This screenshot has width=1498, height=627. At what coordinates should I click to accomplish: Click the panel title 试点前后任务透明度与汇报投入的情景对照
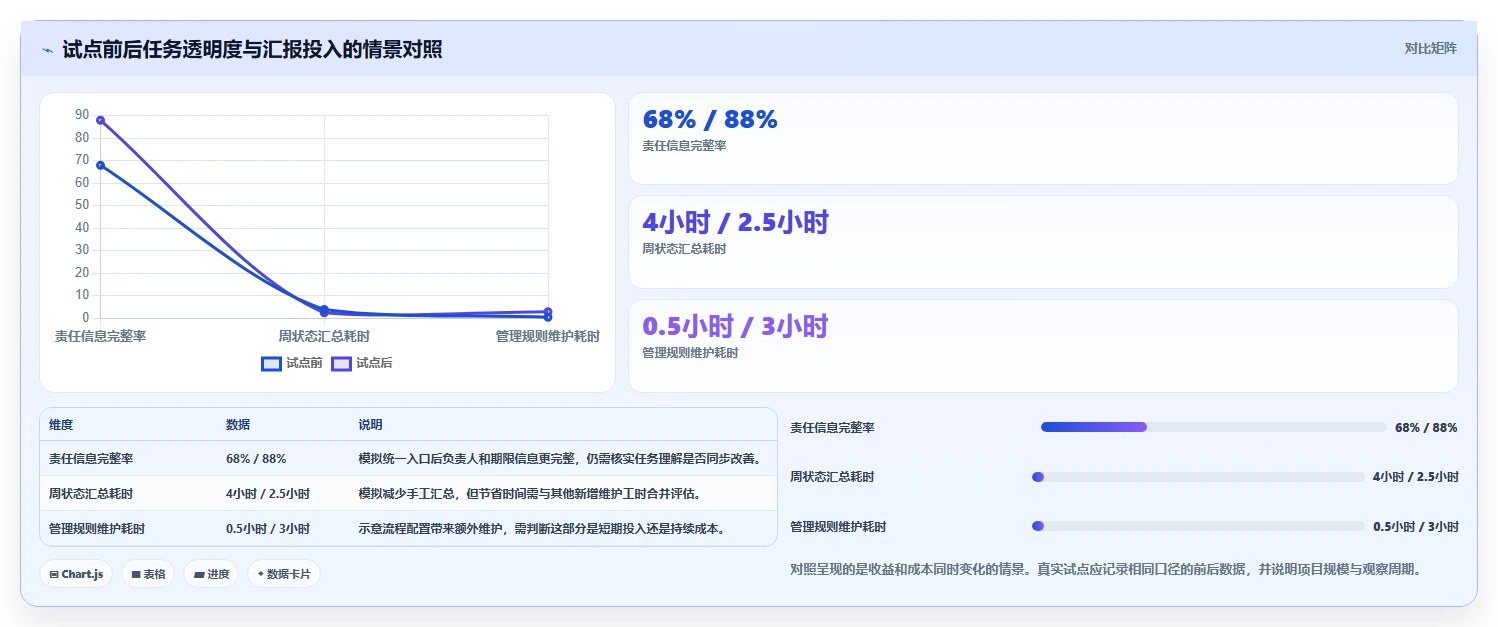pos(252,49)
